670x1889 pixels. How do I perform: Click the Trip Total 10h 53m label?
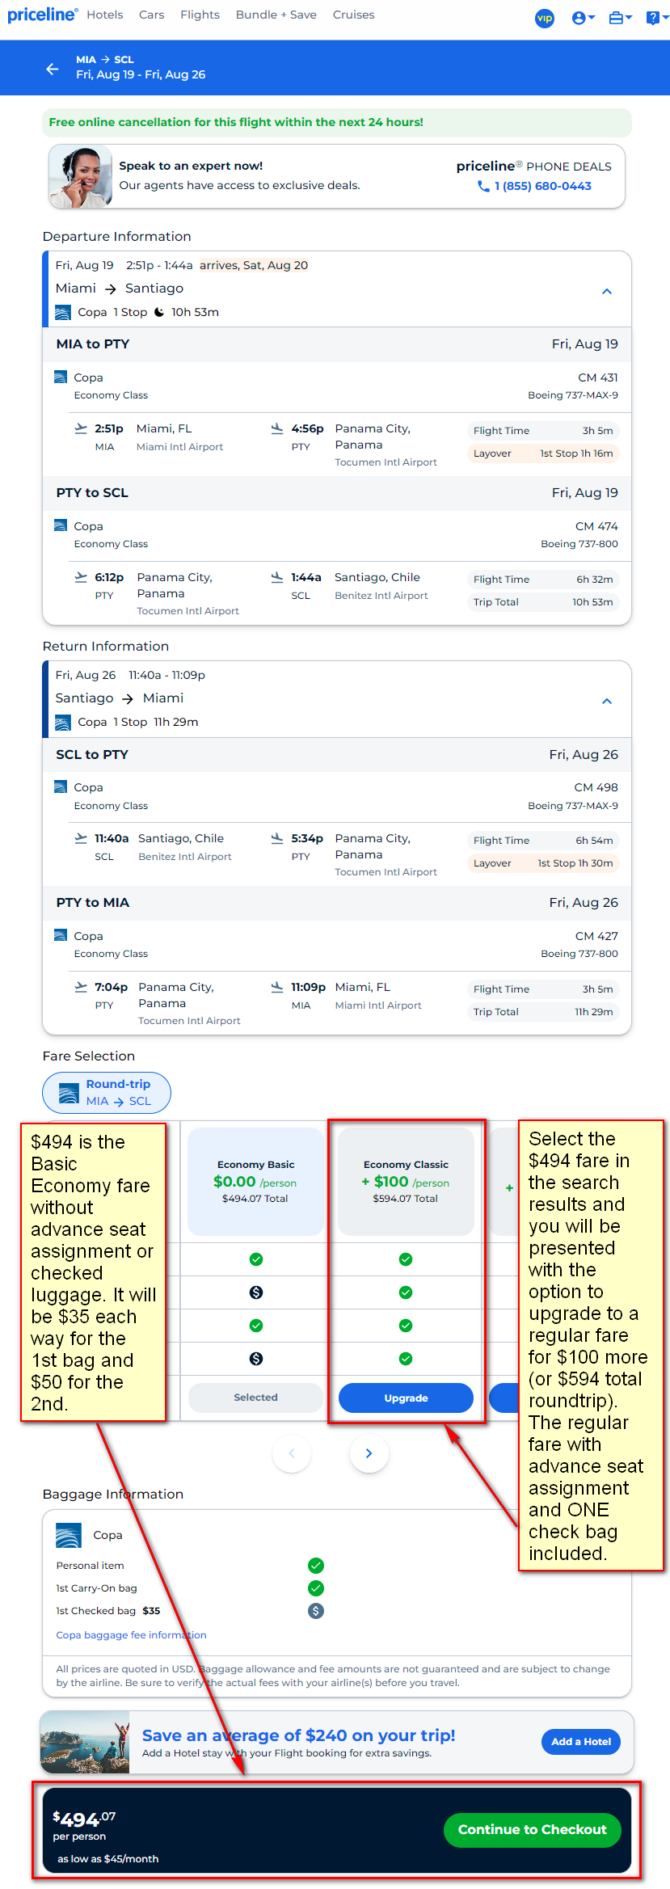pyautogui.click(x=543, y=603)
